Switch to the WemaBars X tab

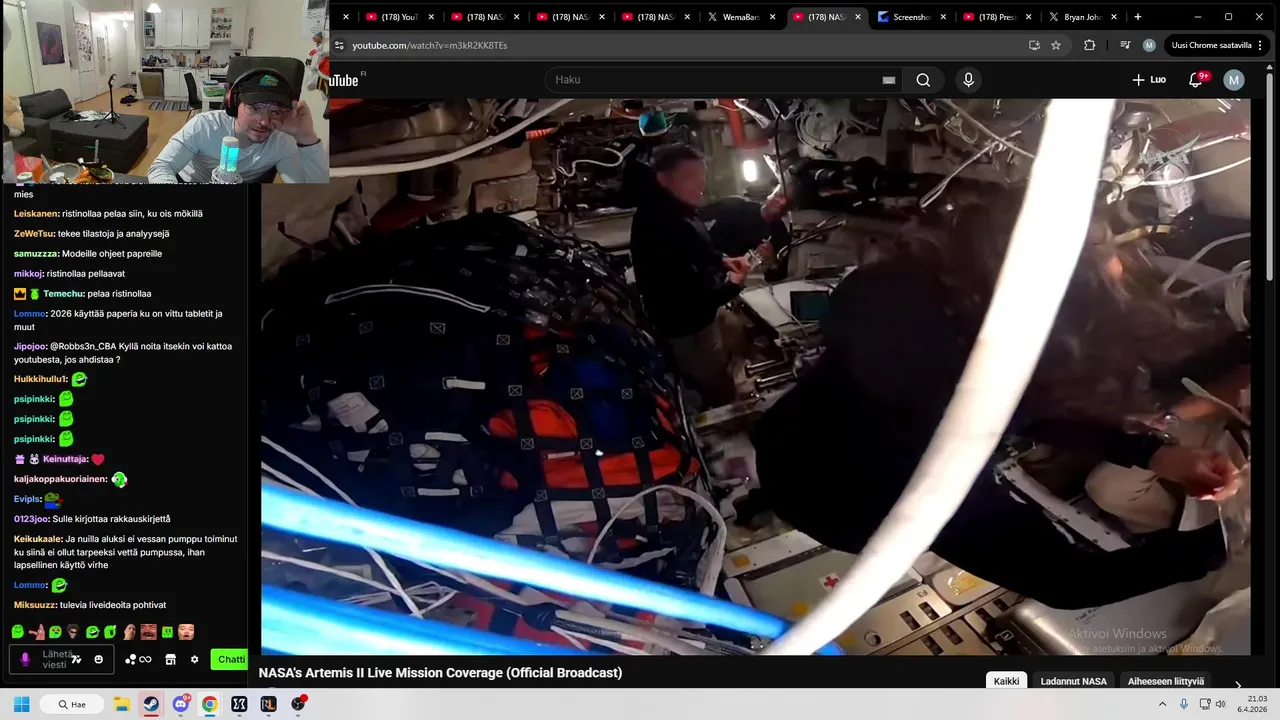[740, 17]
